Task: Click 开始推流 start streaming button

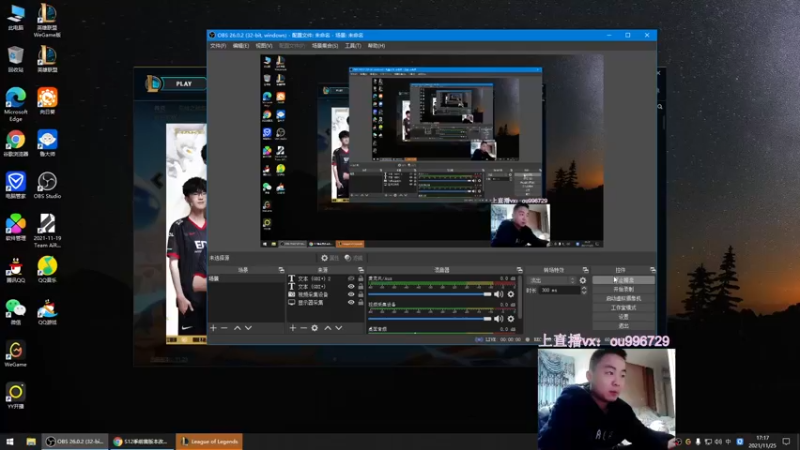Action: click(x=623, y=280)
